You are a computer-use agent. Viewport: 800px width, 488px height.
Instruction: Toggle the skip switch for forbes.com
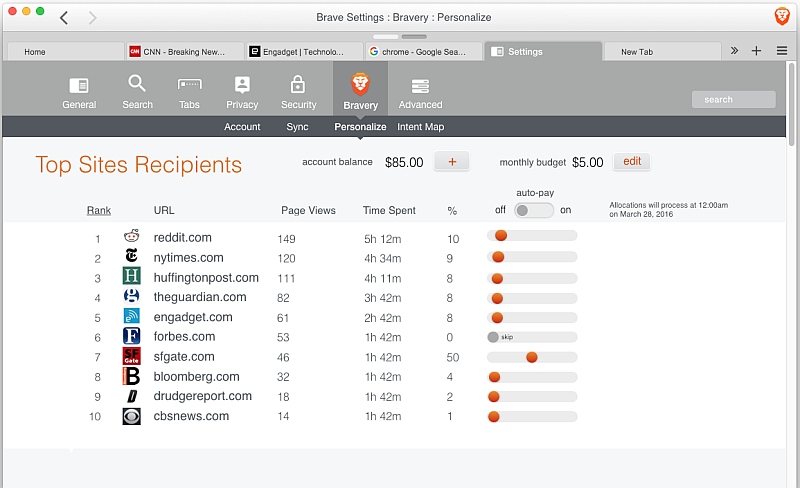[493, 337]
